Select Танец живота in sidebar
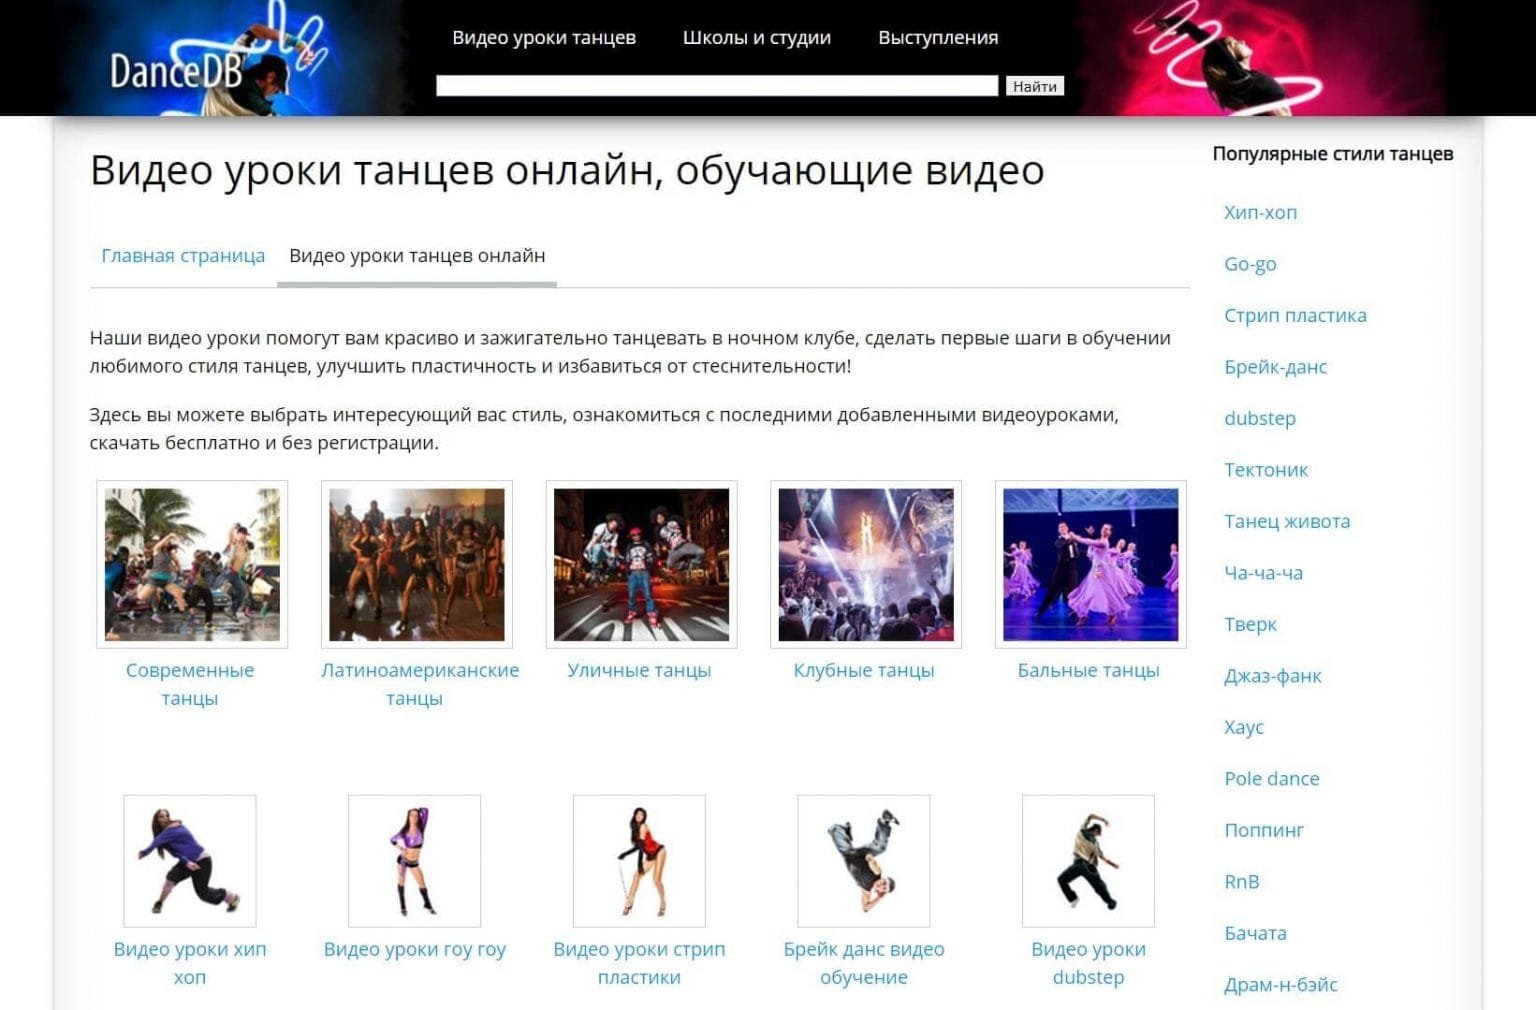1536x1010 pixels. click(x=1287, y=522)
